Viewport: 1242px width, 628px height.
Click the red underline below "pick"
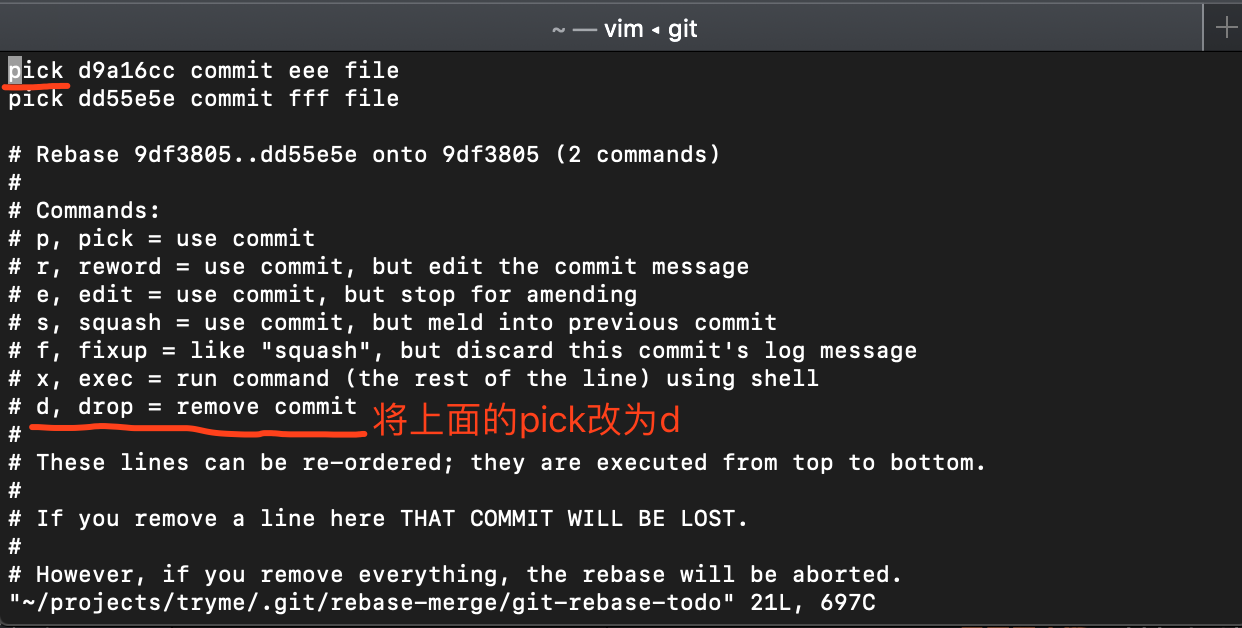click(35, 86)
